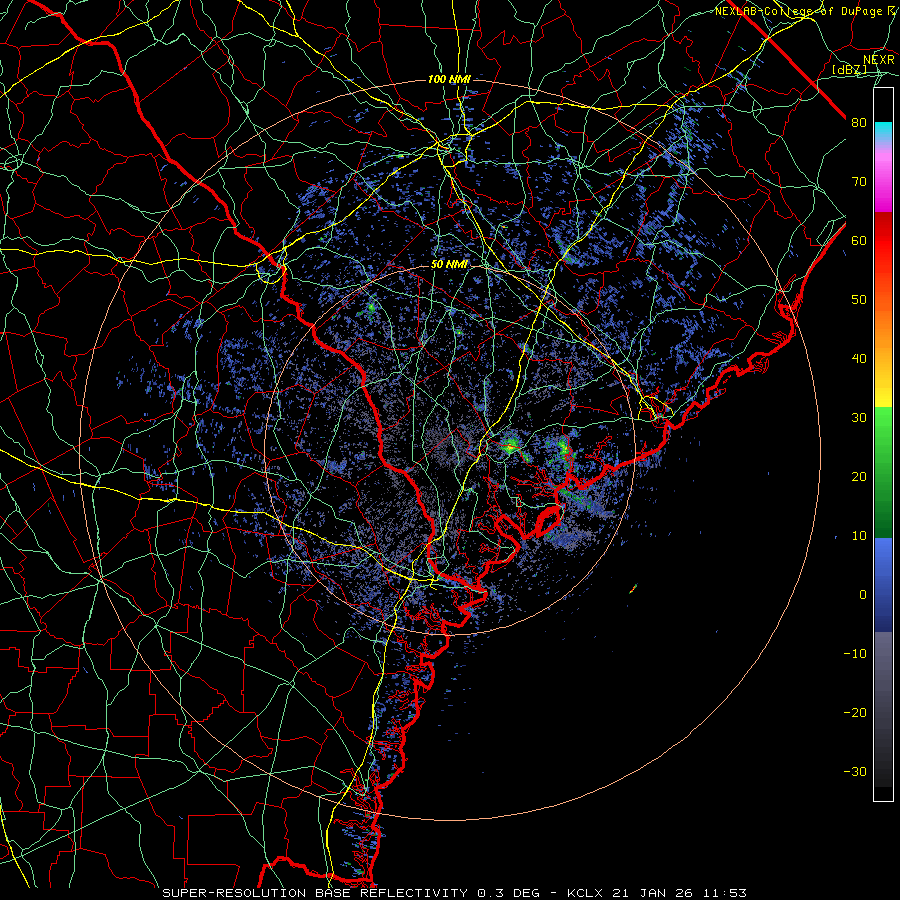The width and height of the screenshot is (900, 900).
Task: Click the positive 10 value on the dBZ scale
Action: (859, 536)
